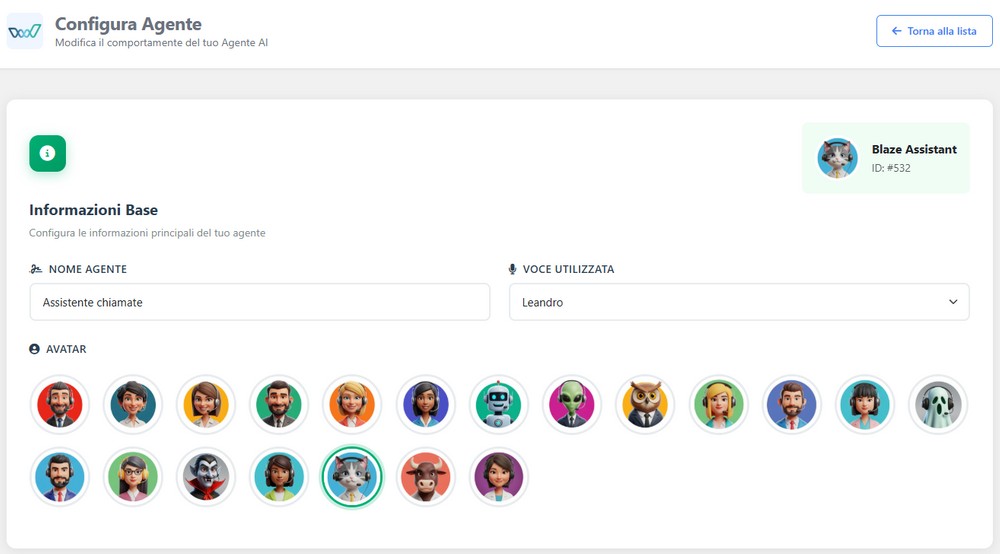Pick the selected cat avatar
This screenshot has width=1000, height=554.
[x=351, y=477]
